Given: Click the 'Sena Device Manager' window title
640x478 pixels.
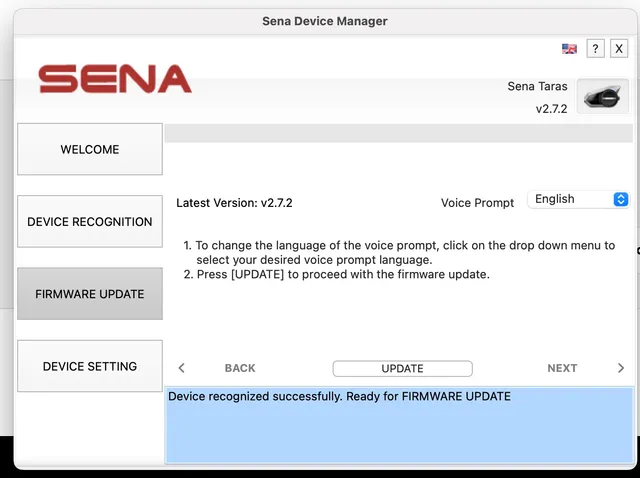Looking at the screenshot, I should point(325,21).
